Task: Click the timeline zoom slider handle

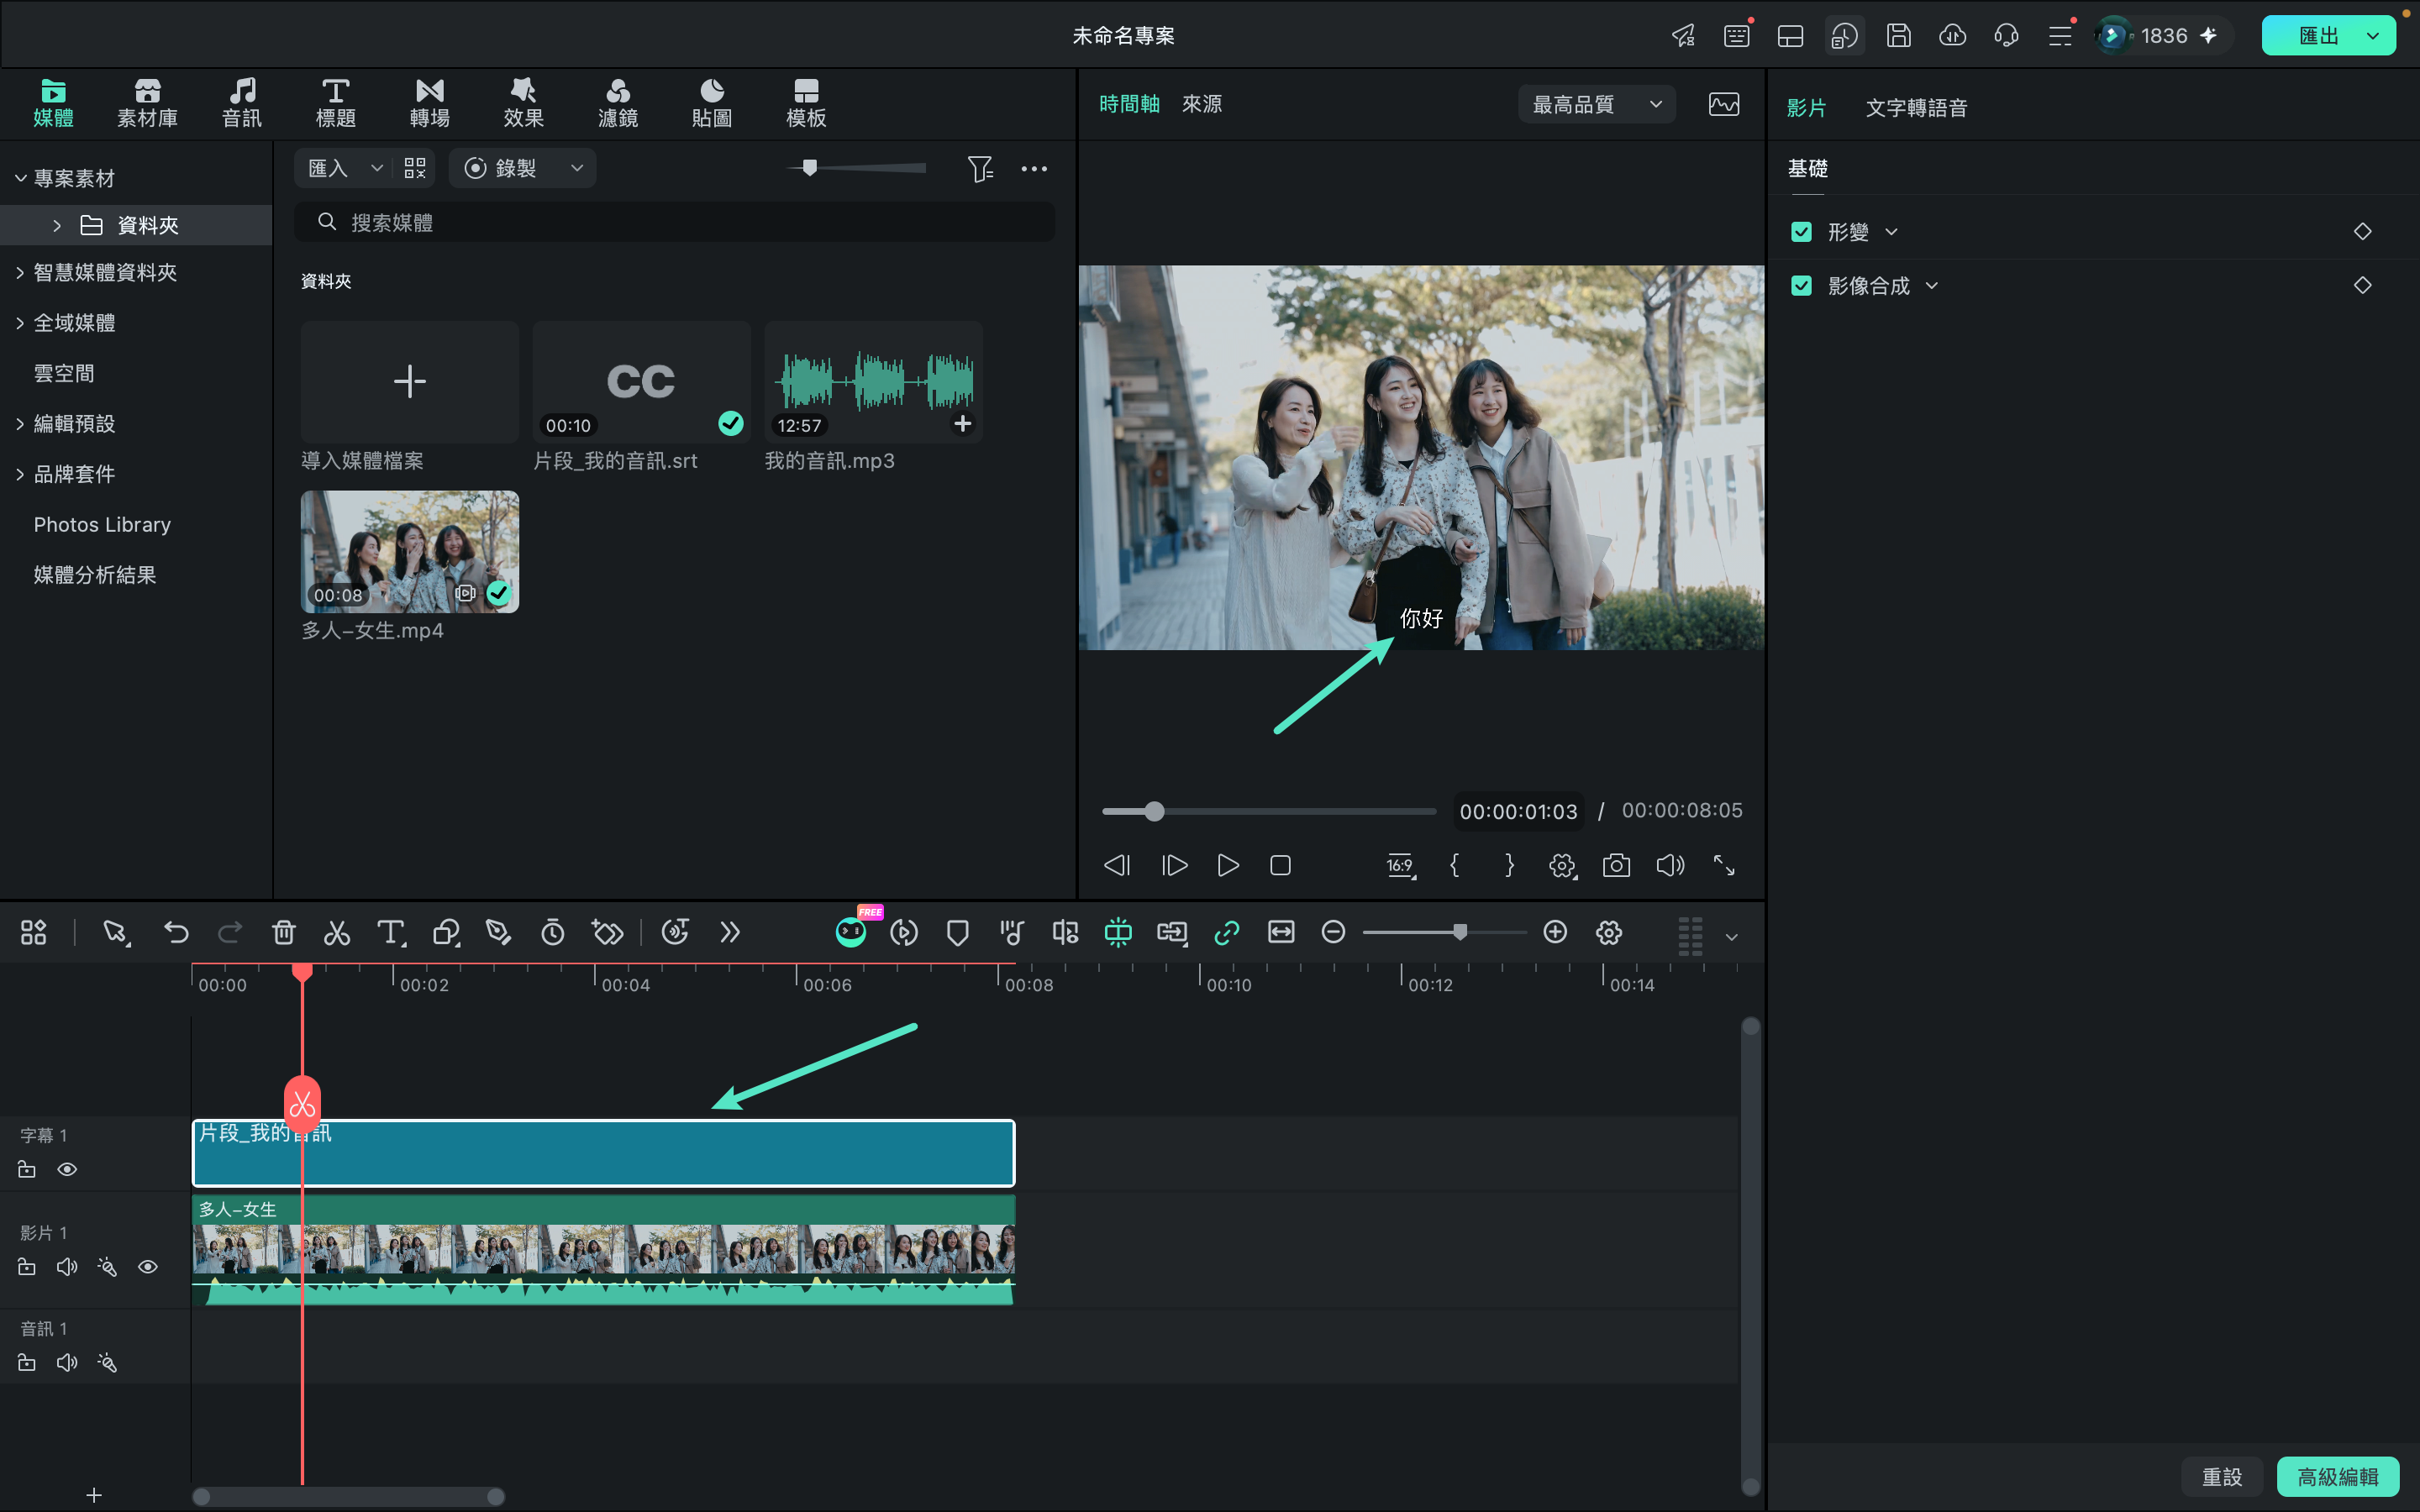Action: pyautogui.click(x=1460, y=932)
